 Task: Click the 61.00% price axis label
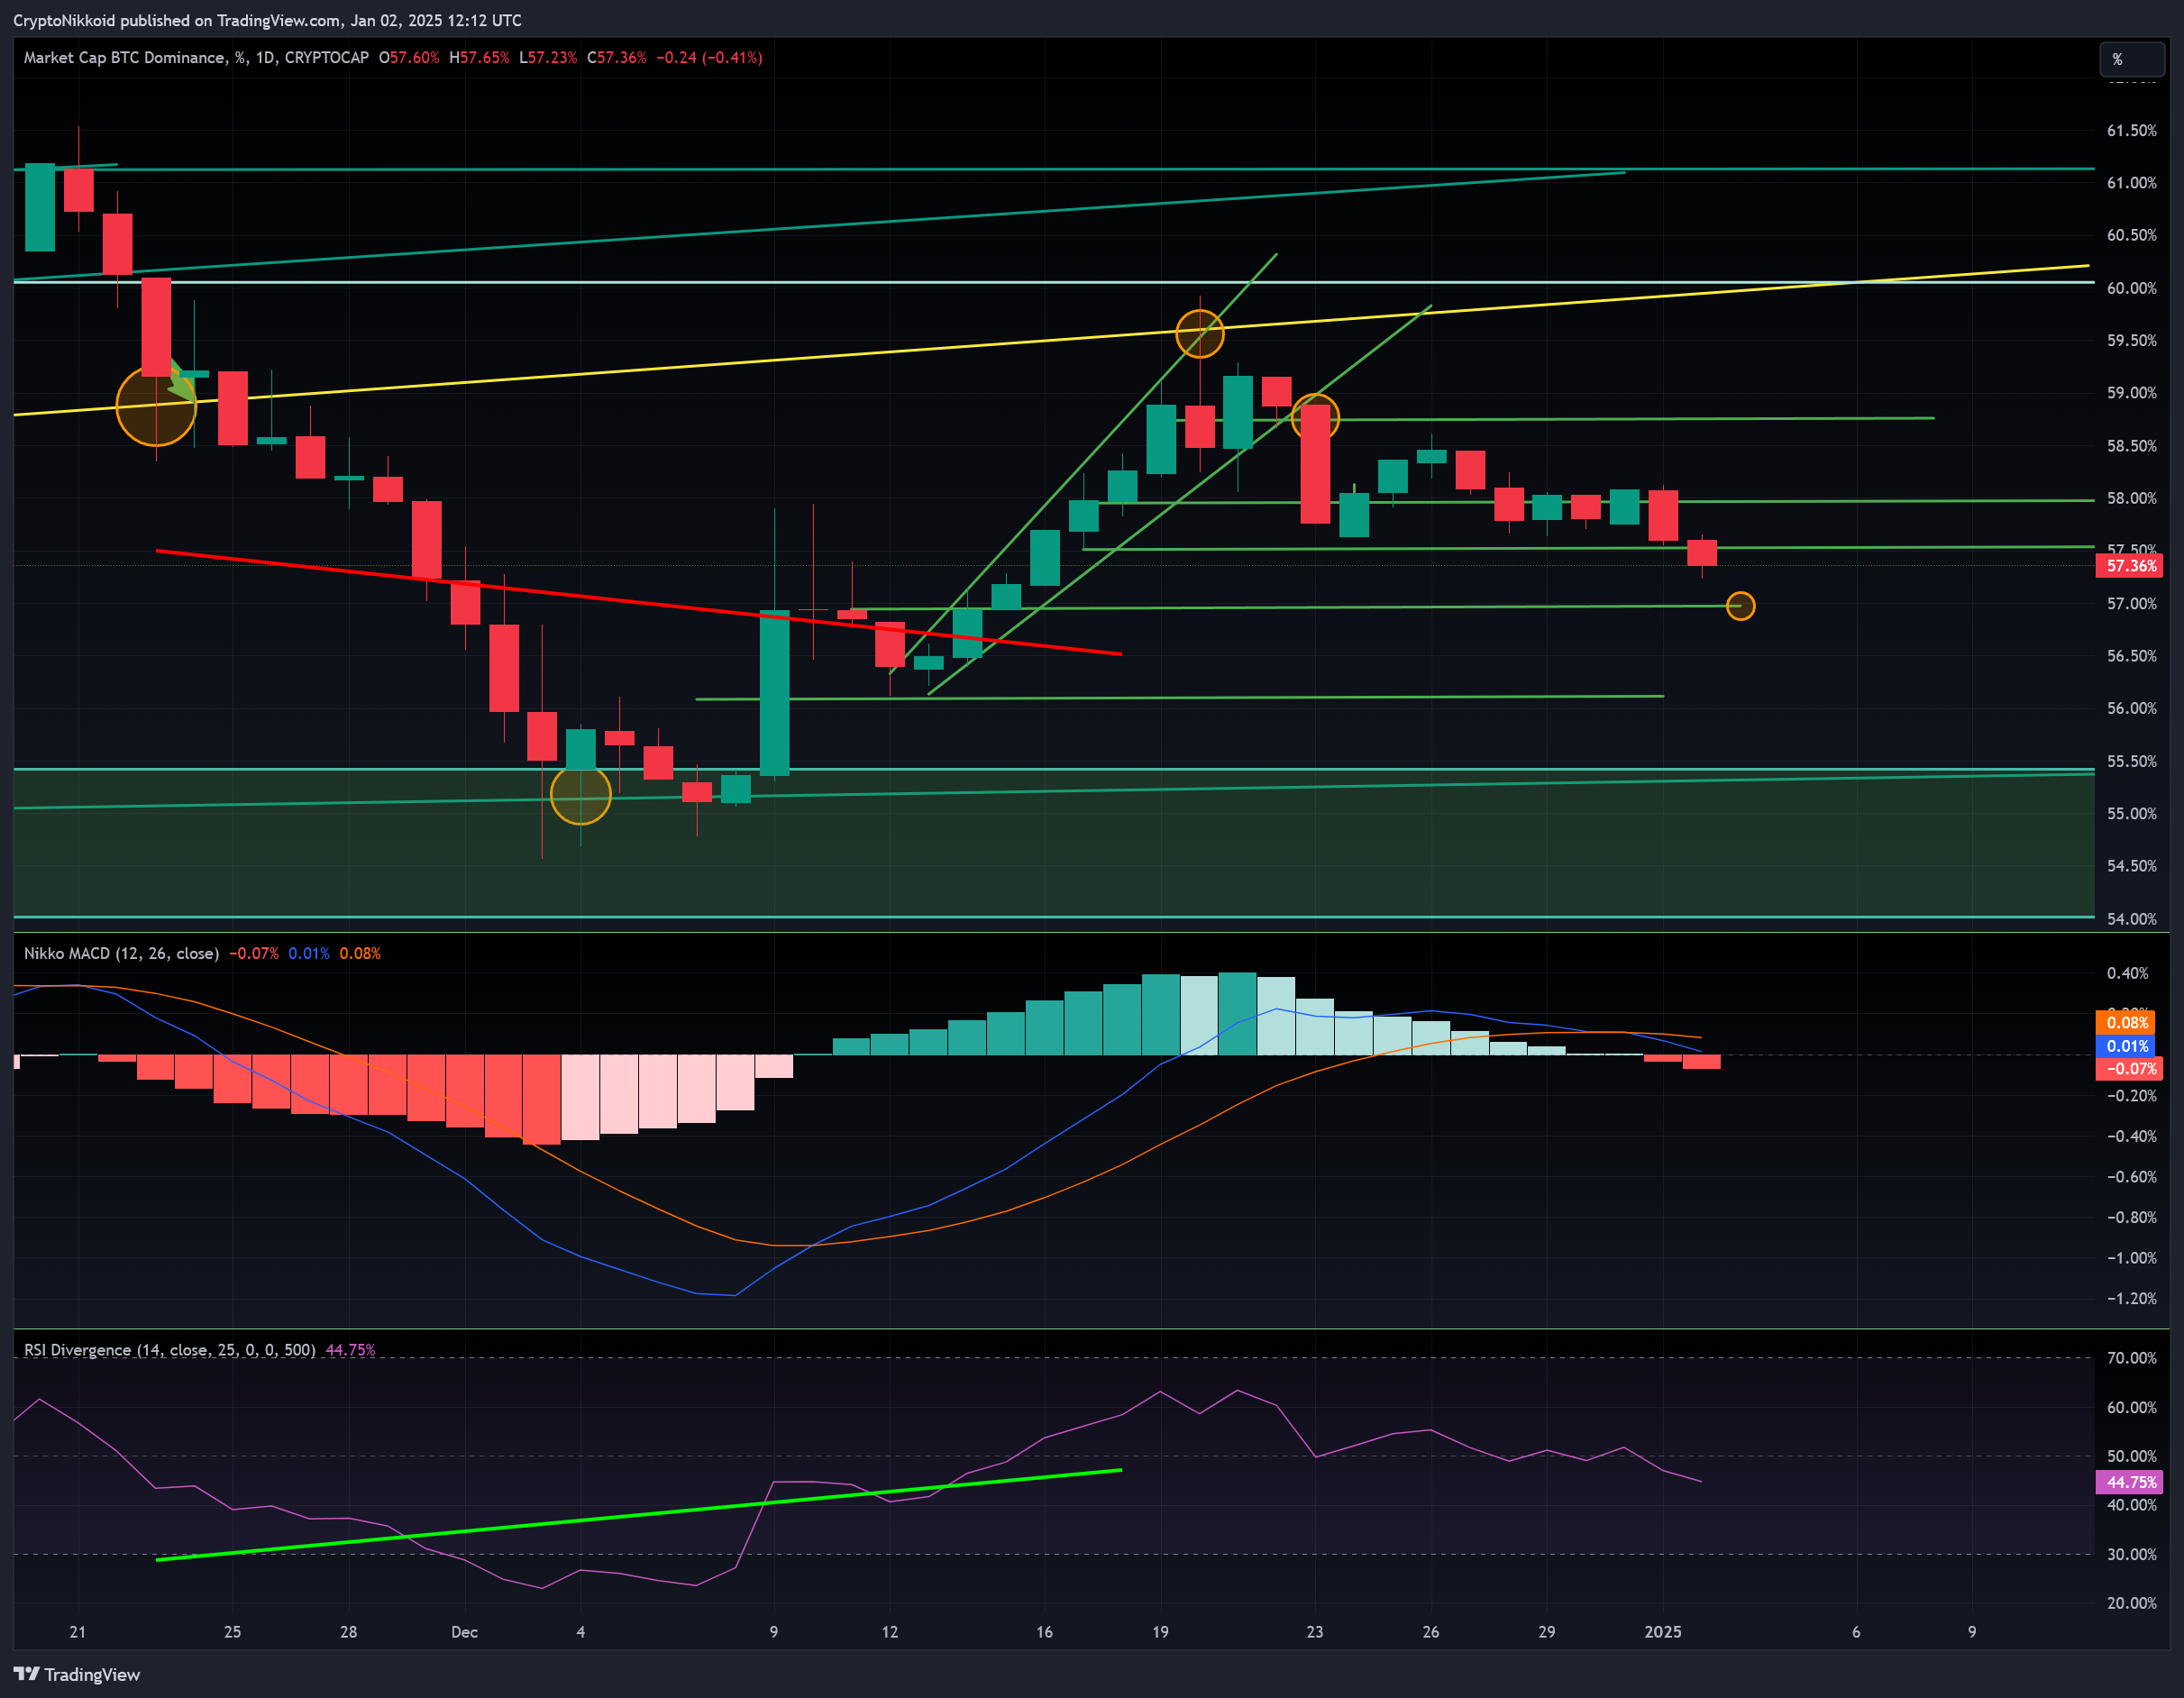pos(2132,183)
